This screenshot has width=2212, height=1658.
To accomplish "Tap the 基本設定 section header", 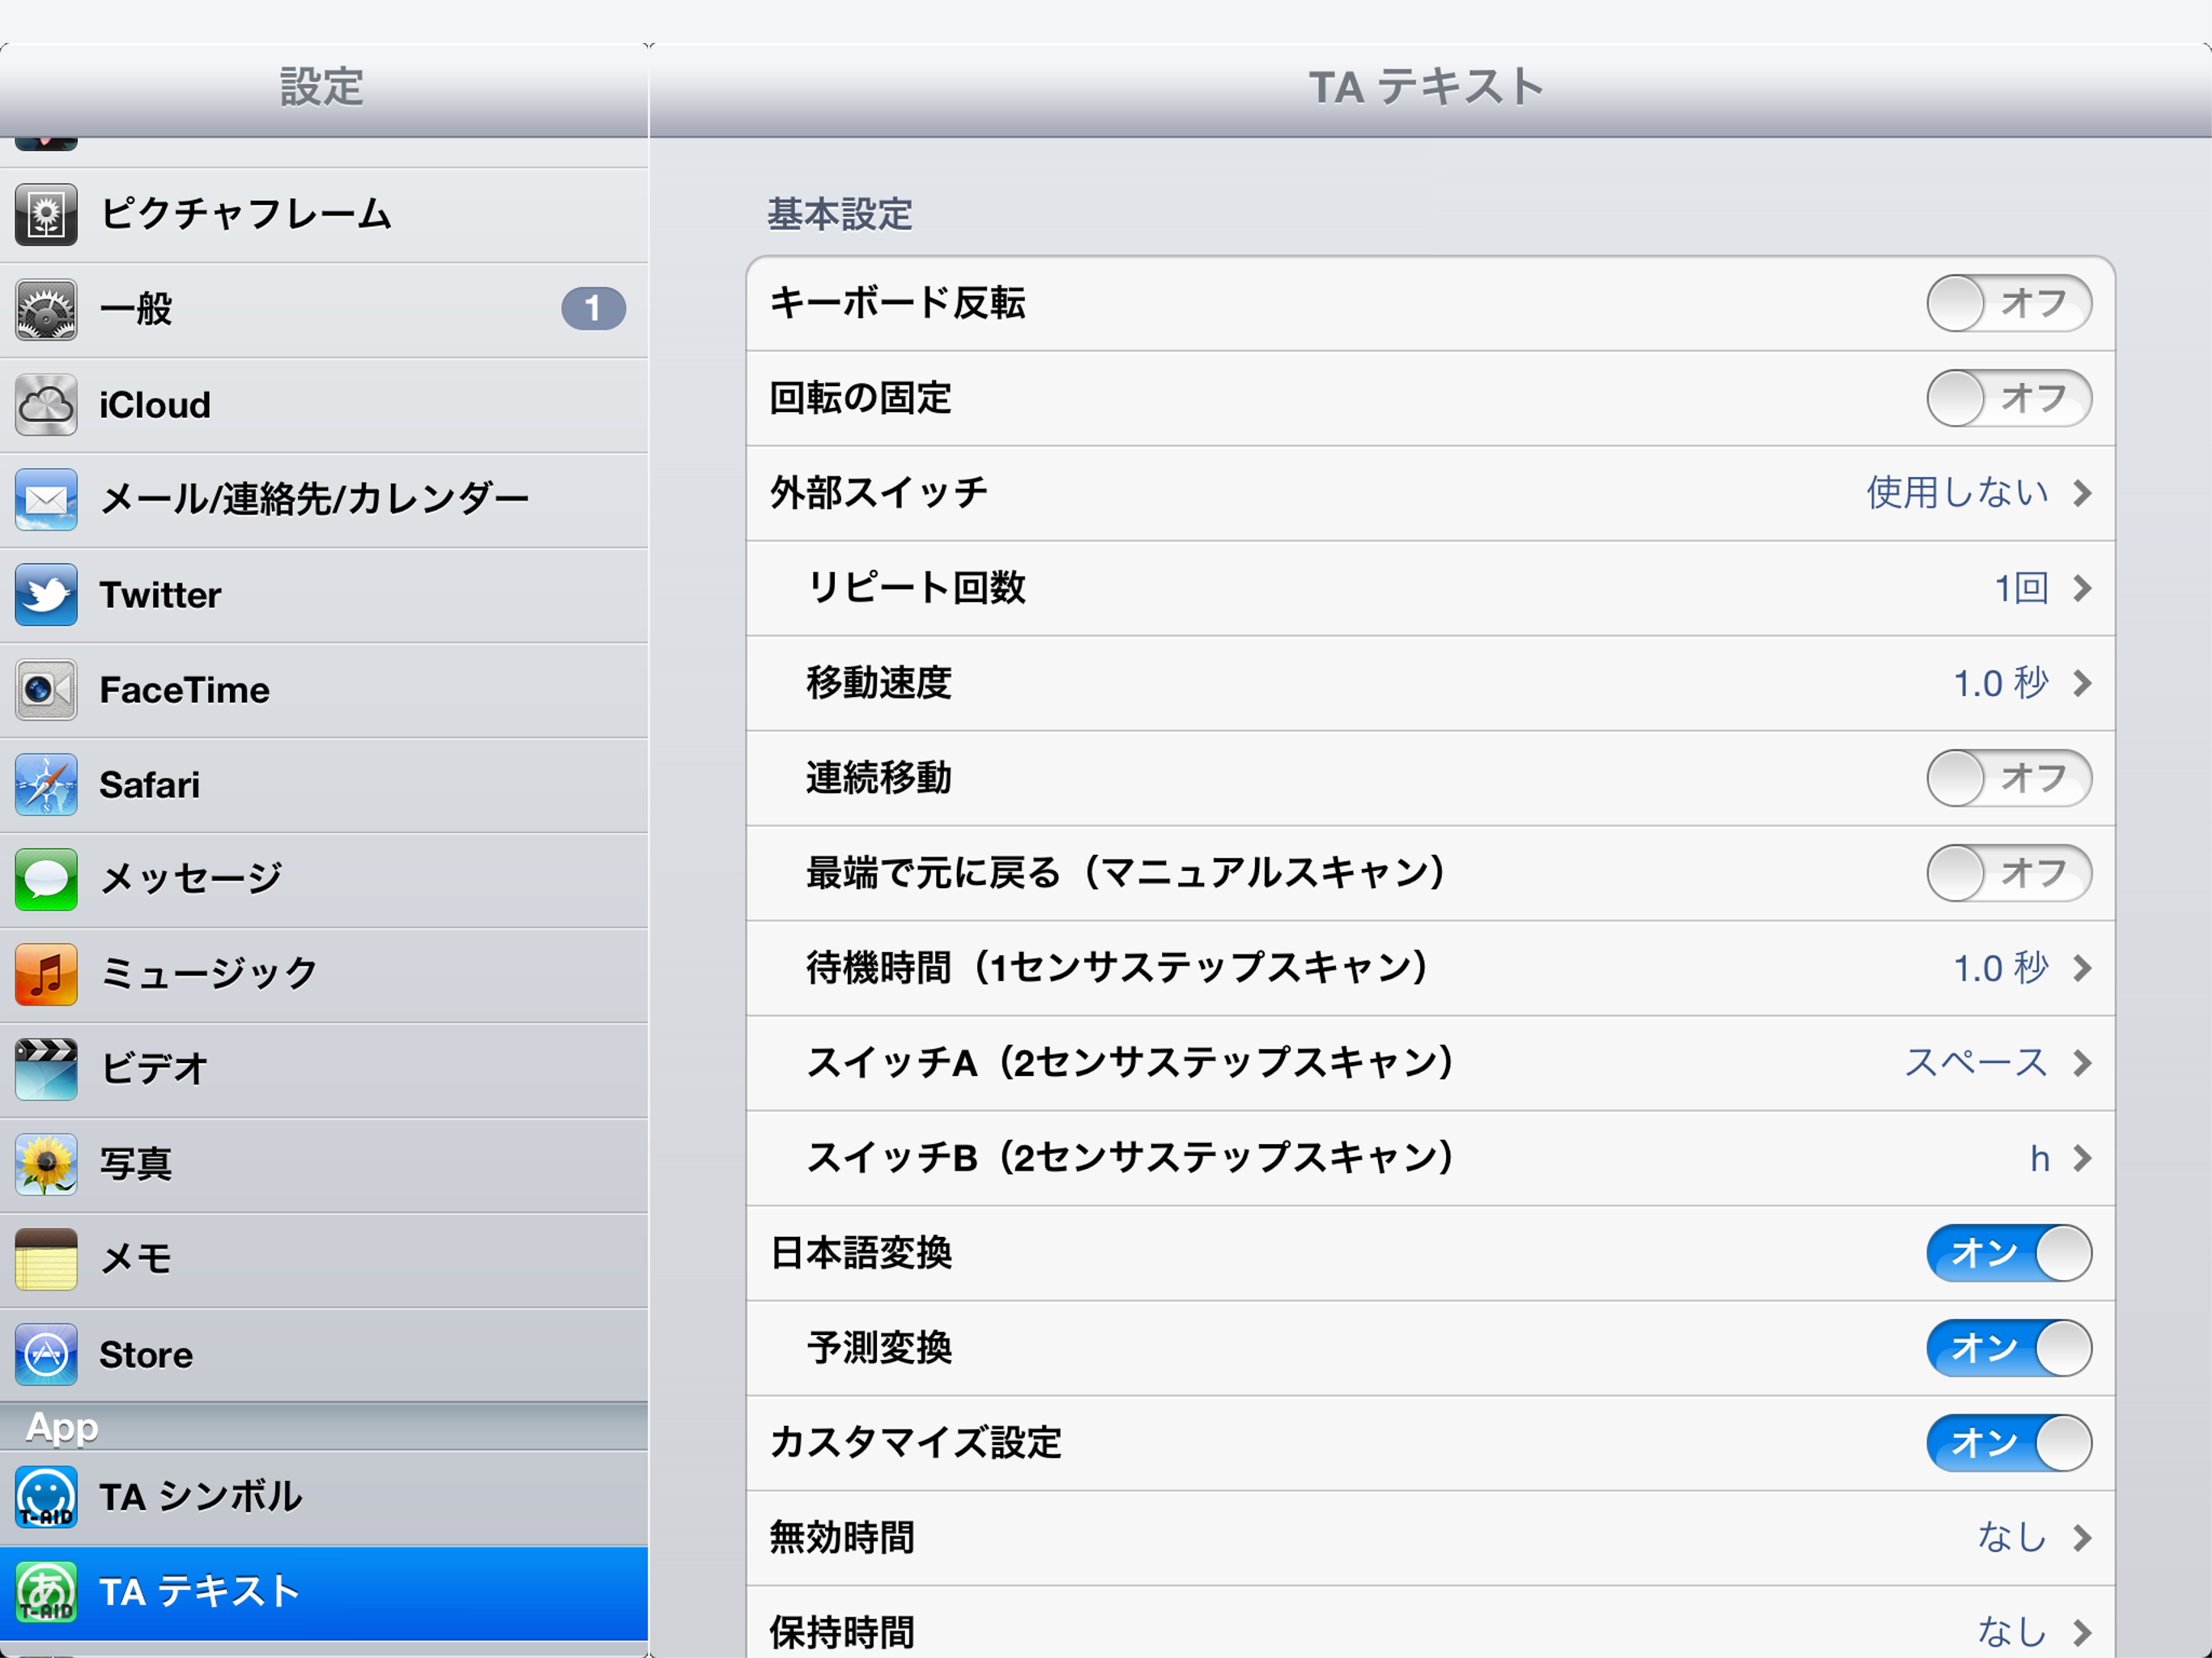I will point(839,214).
